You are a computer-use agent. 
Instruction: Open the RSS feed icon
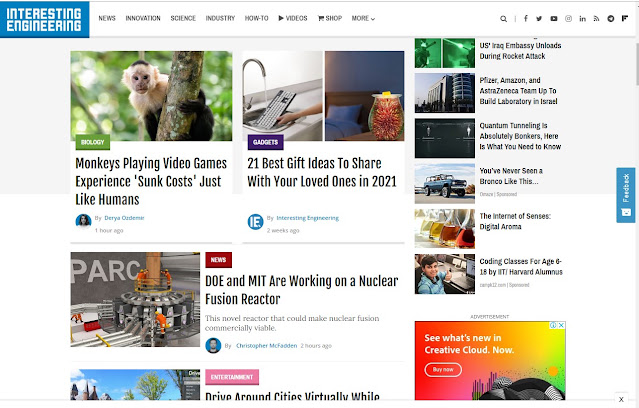pos(597,18)
